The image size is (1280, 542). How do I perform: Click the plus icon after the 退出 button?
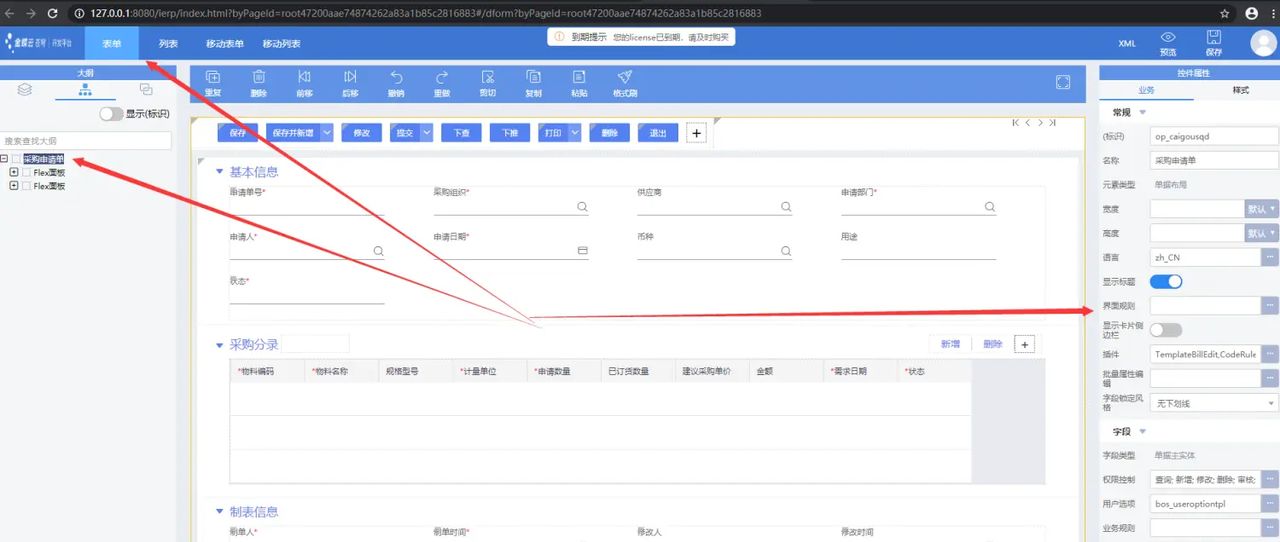(698, 133)
